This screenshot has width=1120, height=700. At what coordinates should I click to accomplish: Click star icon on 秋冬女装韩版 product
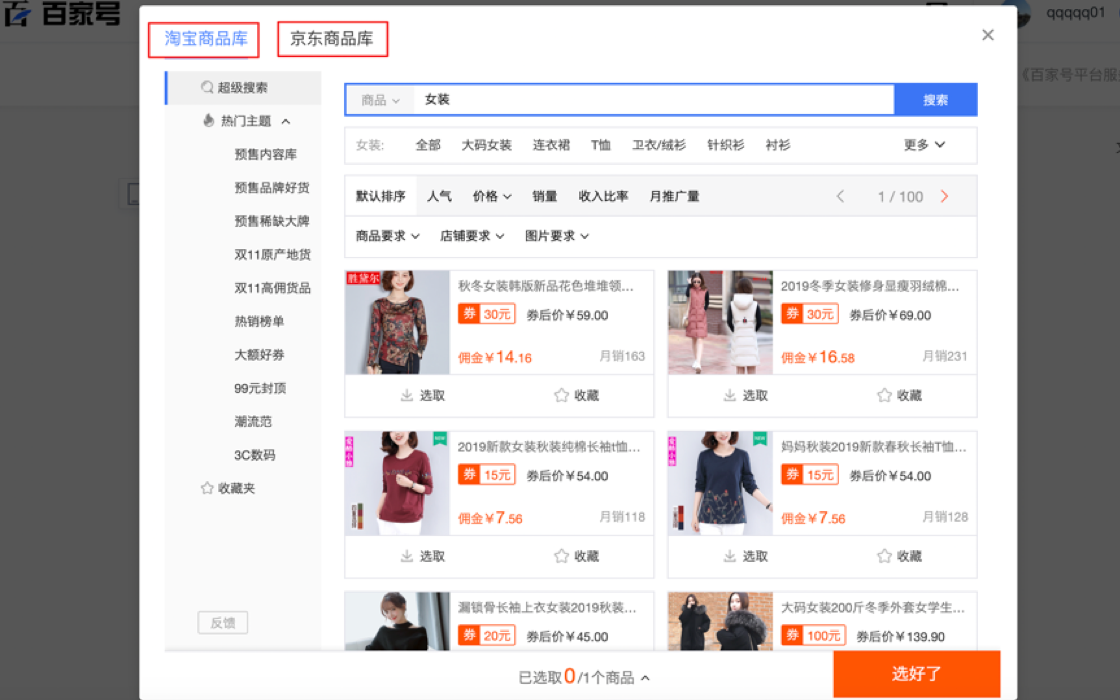[561, 395]
